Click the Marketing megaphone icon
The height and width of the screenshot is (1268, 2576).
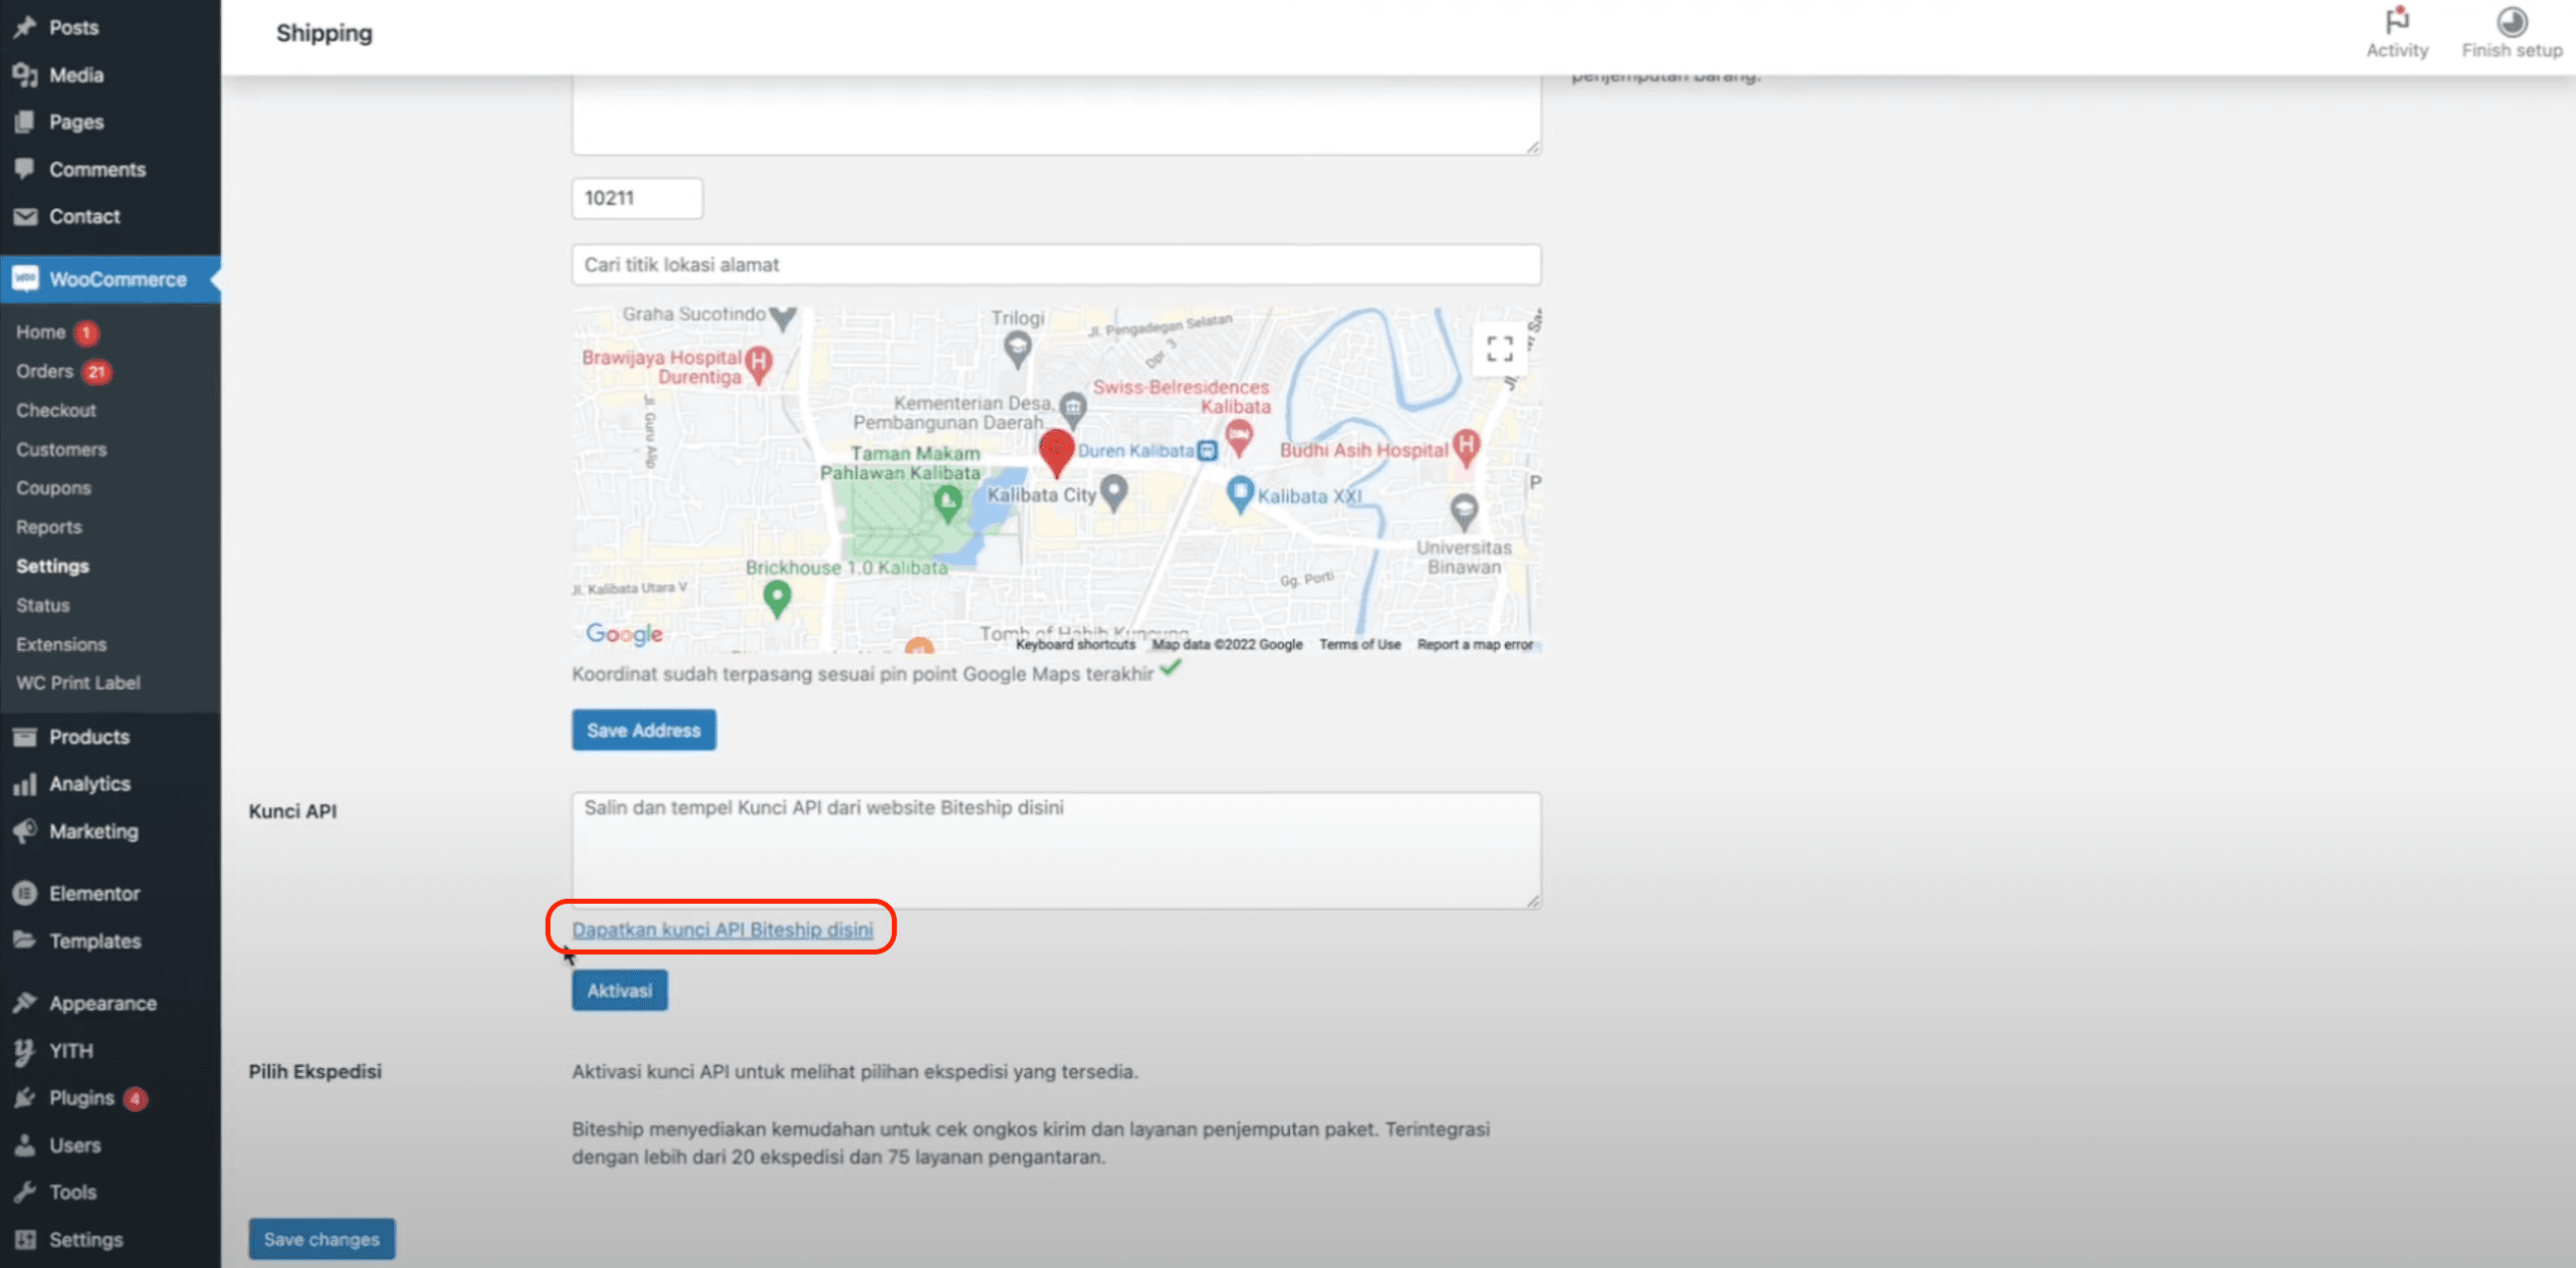coord(25,831)
